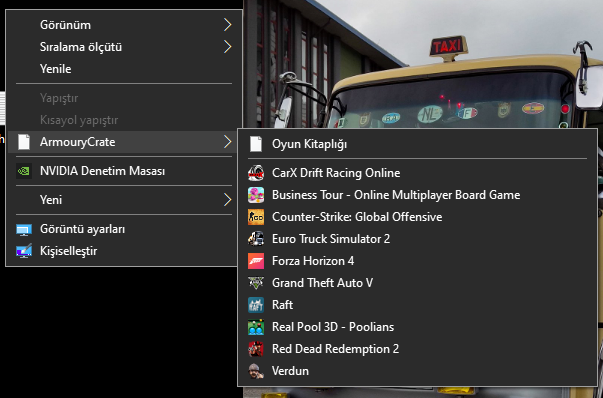Click the Red Dead Redemption 2 icon
Viewport: 603px width, 398px height.
coord(256,349)
